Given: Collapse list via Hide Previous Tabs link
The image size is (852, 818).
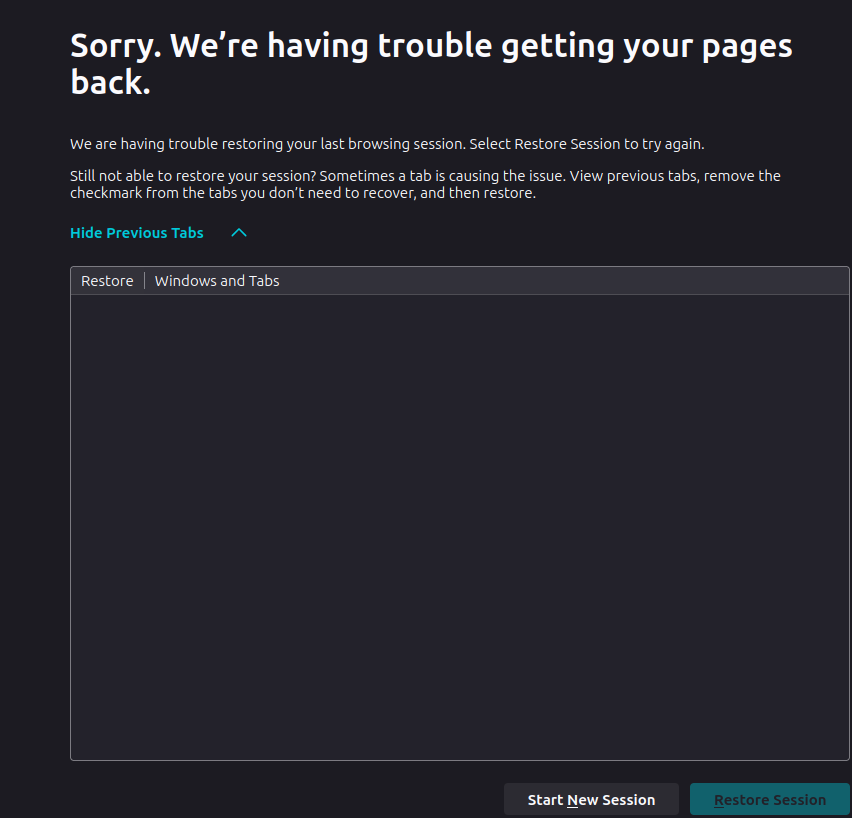Looking at the screenshot, I should [x=136, y=233].
